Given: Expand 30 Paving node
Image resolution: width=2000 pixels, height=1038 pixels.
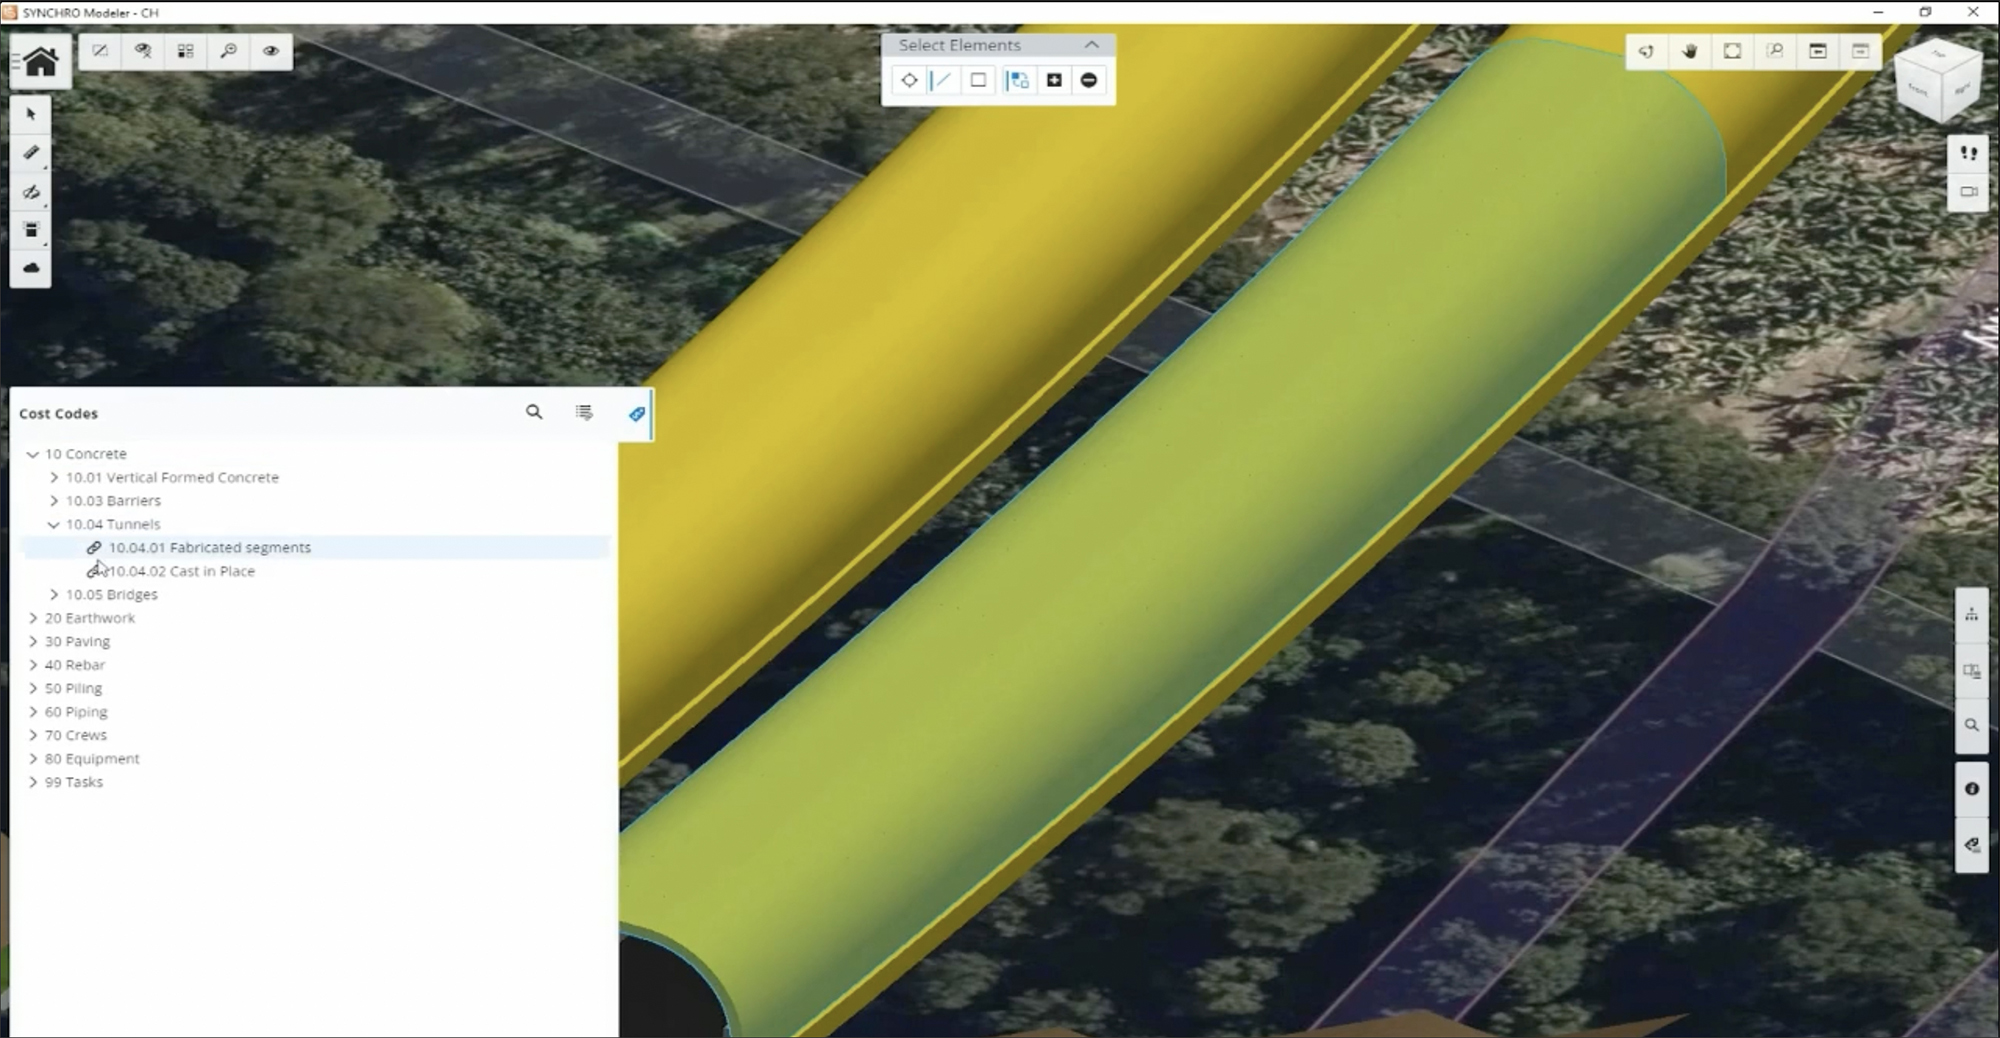Looking at the screenshot, I should pos(33,641).
